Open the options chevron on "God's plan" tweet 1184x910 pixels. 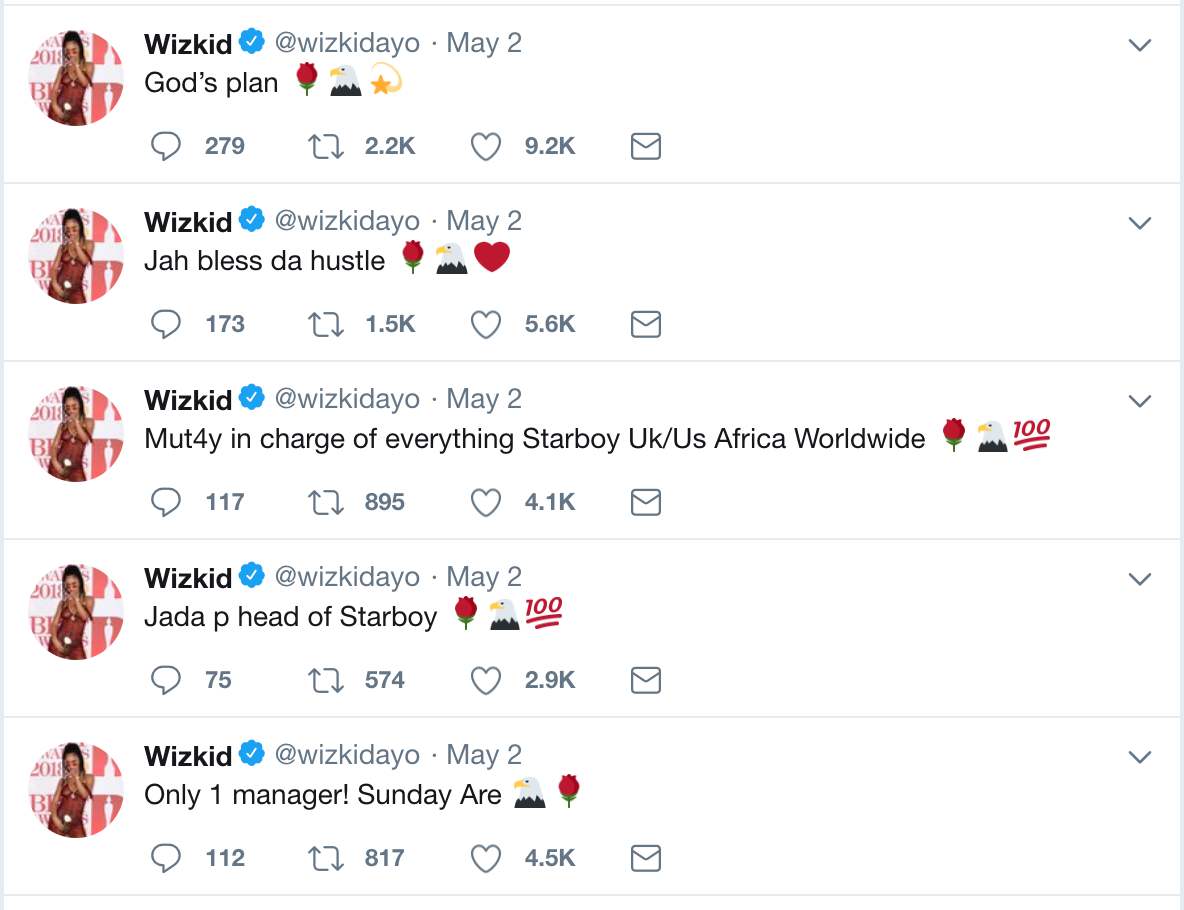(x=1139, y=45)
